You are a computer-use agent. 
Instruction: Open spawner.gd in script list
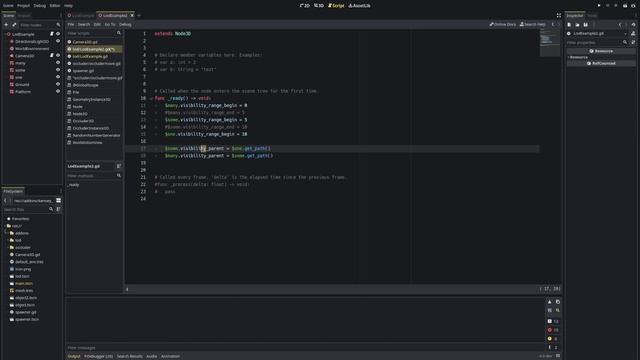(83, 71)
